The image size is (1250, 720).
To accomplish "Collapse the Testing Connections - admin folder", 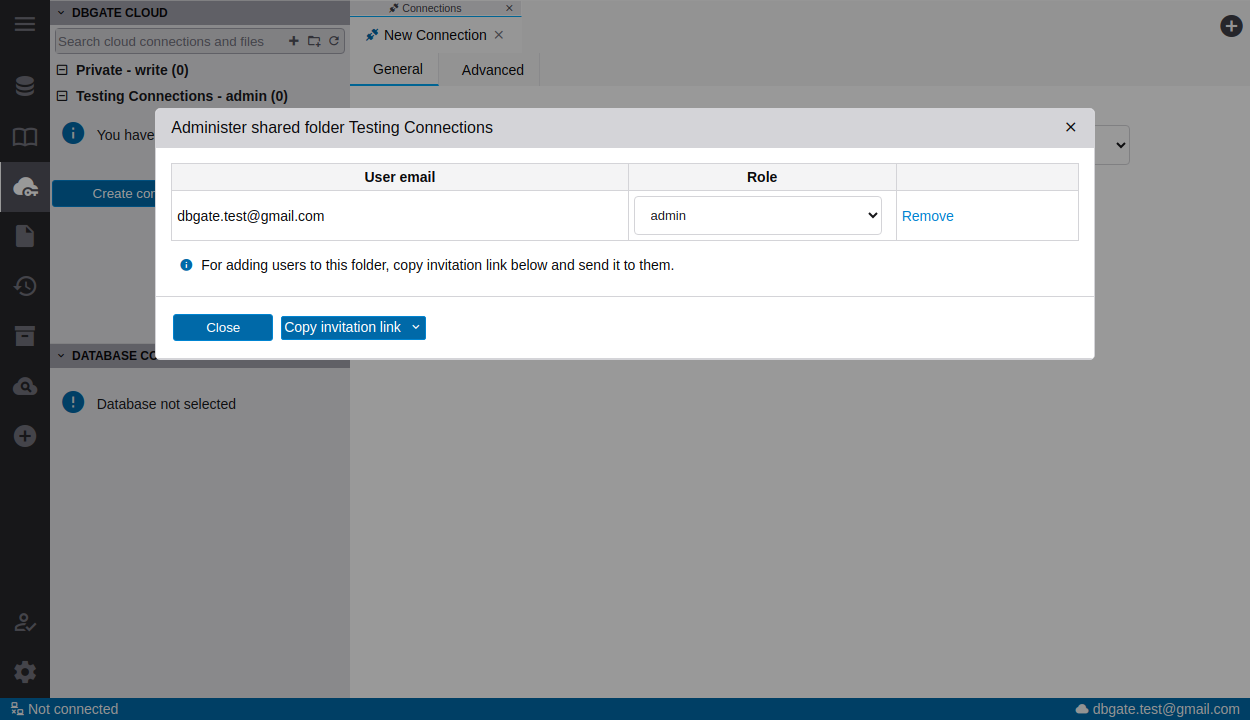I will pyautogui.click(x=62, y=96).
